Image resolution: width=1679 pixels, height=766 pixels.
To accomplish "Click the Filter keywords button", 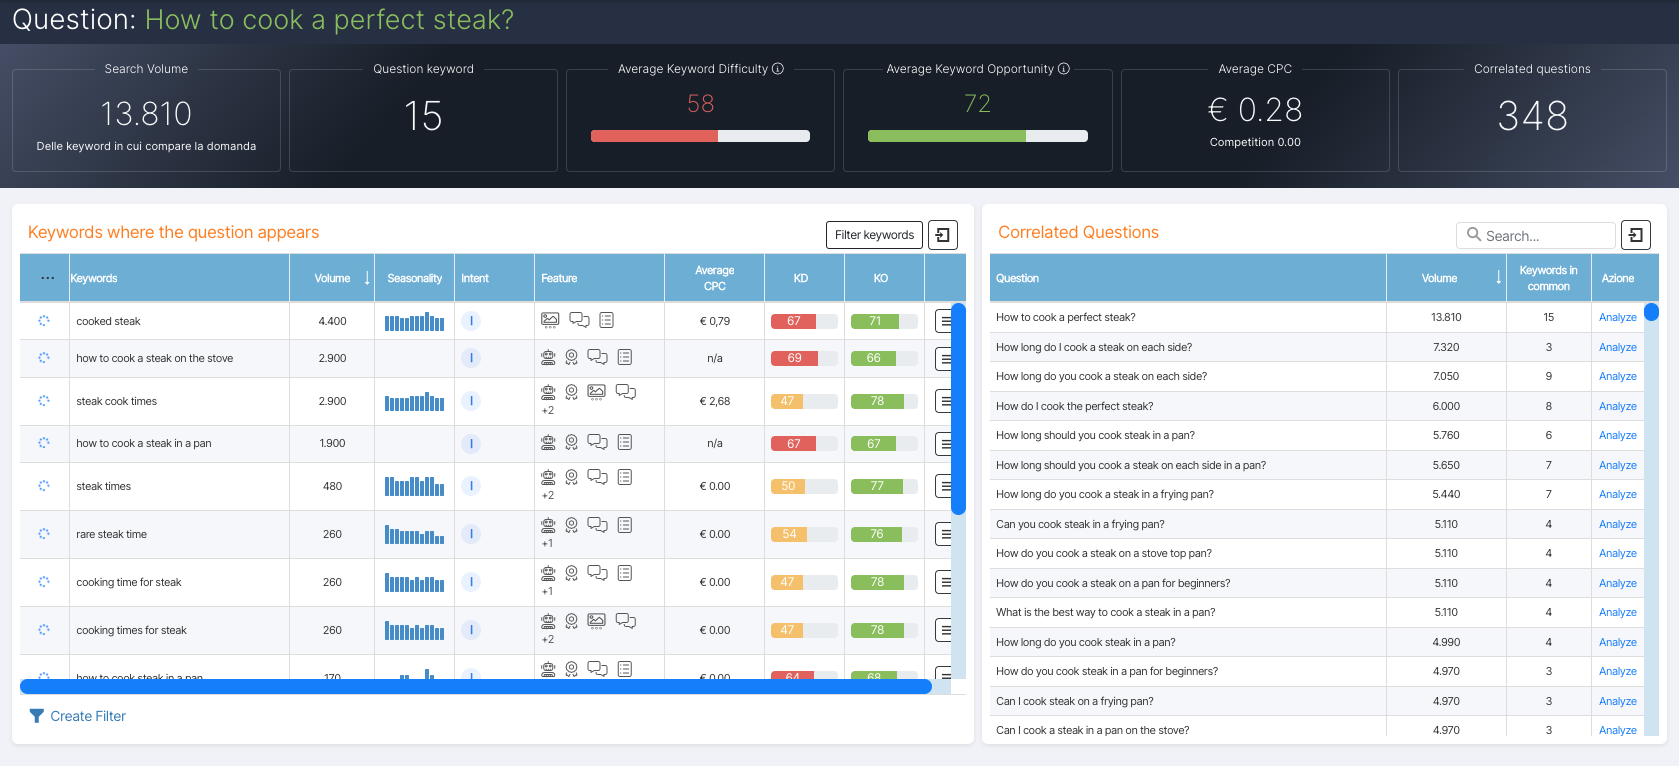I will coord(874,235).
